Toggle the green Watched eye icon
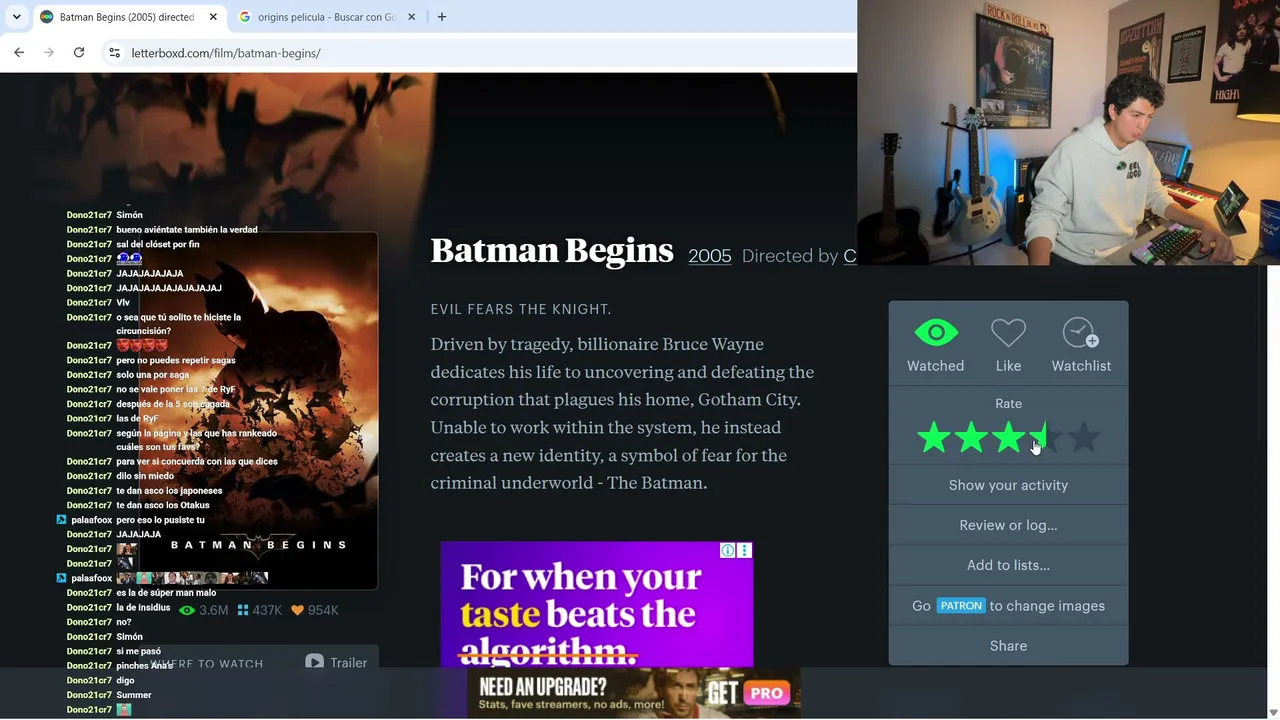 [x=936, y=333]
